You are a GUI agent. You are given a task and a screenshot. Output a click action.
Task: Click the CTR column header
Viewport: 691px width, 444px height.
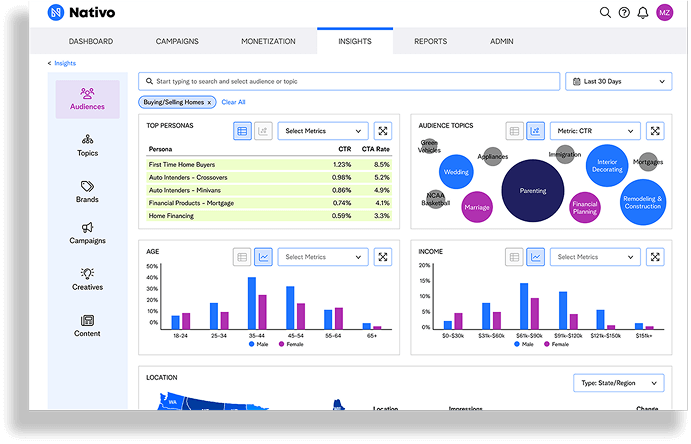click(345, 149)
